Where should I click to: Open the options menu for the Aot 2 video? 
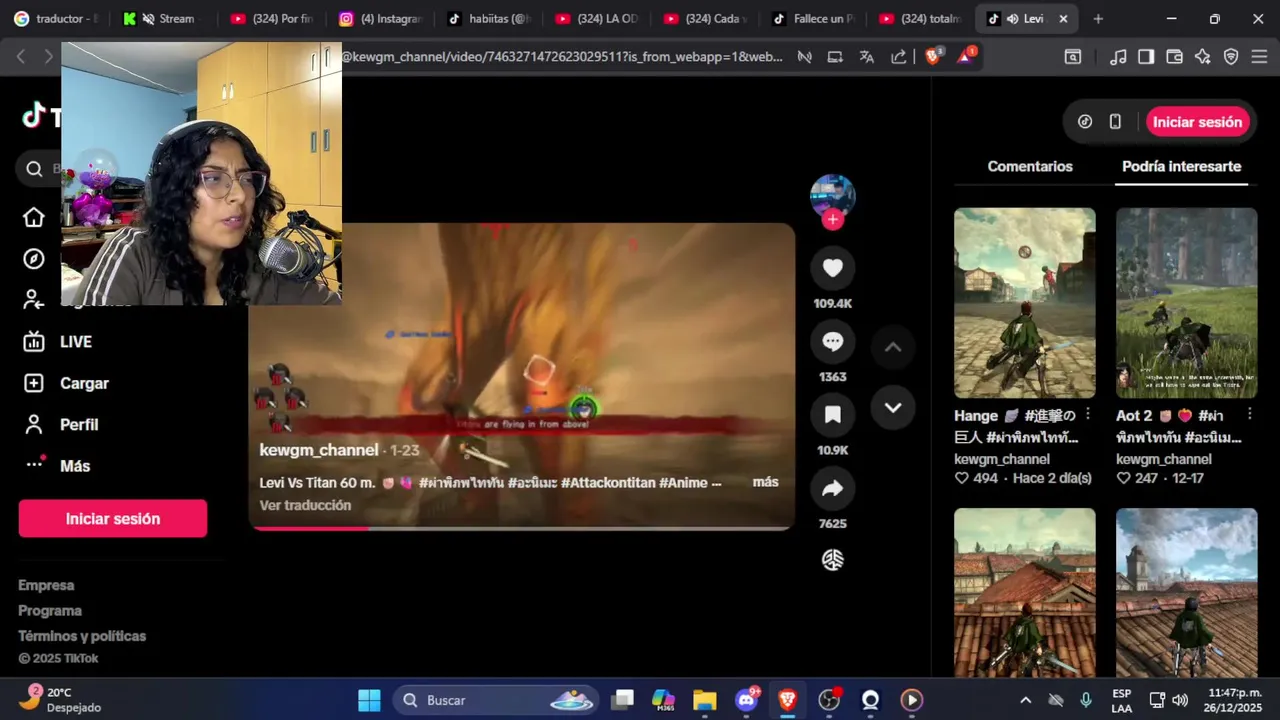(x=1249, y=414)
